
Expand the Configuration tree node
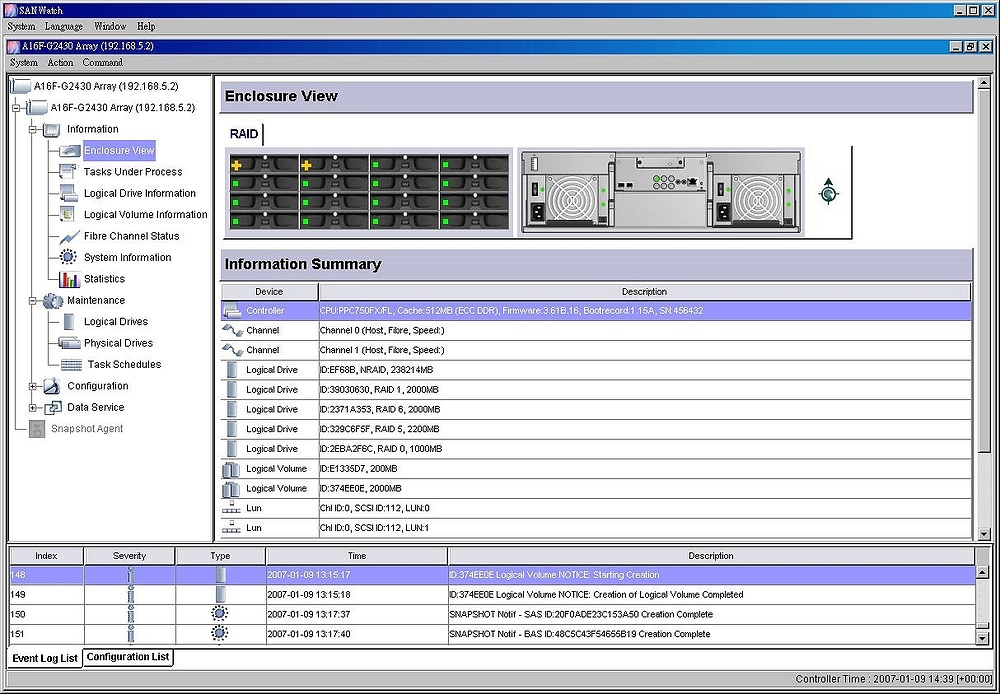(x=32, y=386)
